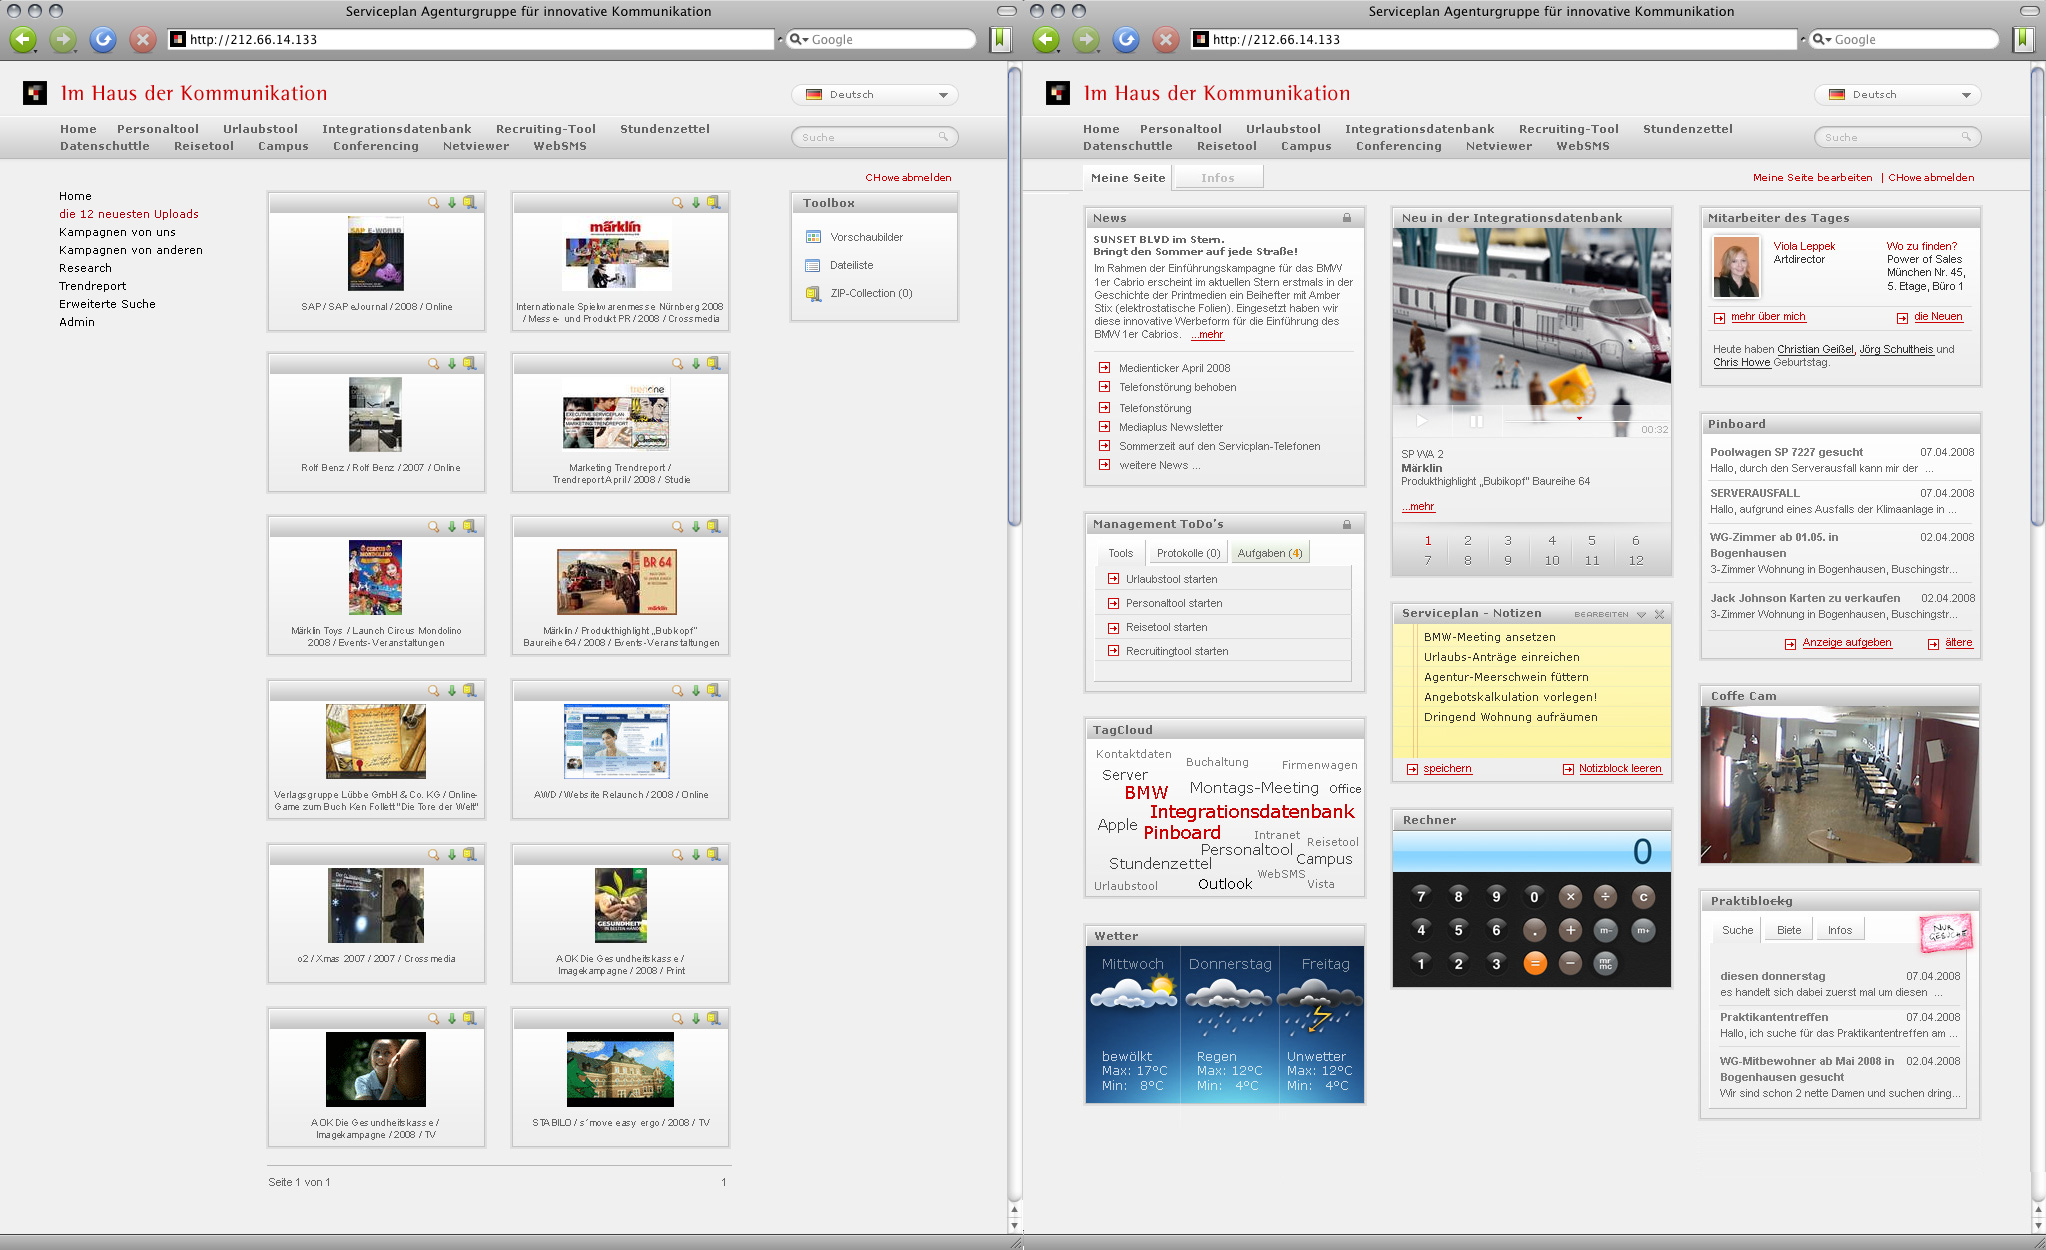
Task: Open Stundenzettel menu in the uploads window
Action: click(x=665, y=129)
